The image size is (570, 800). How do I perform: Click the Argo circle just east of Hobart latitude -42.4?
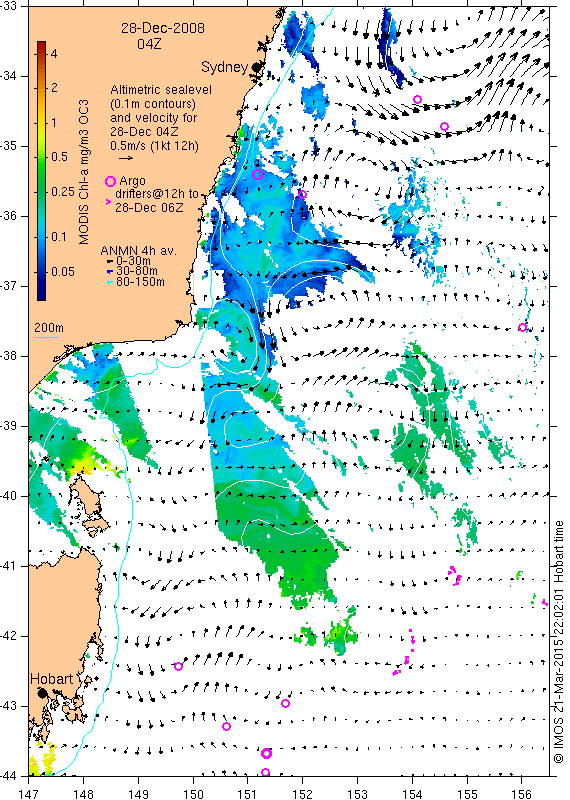pyautogui.click(x=178, y=666)
